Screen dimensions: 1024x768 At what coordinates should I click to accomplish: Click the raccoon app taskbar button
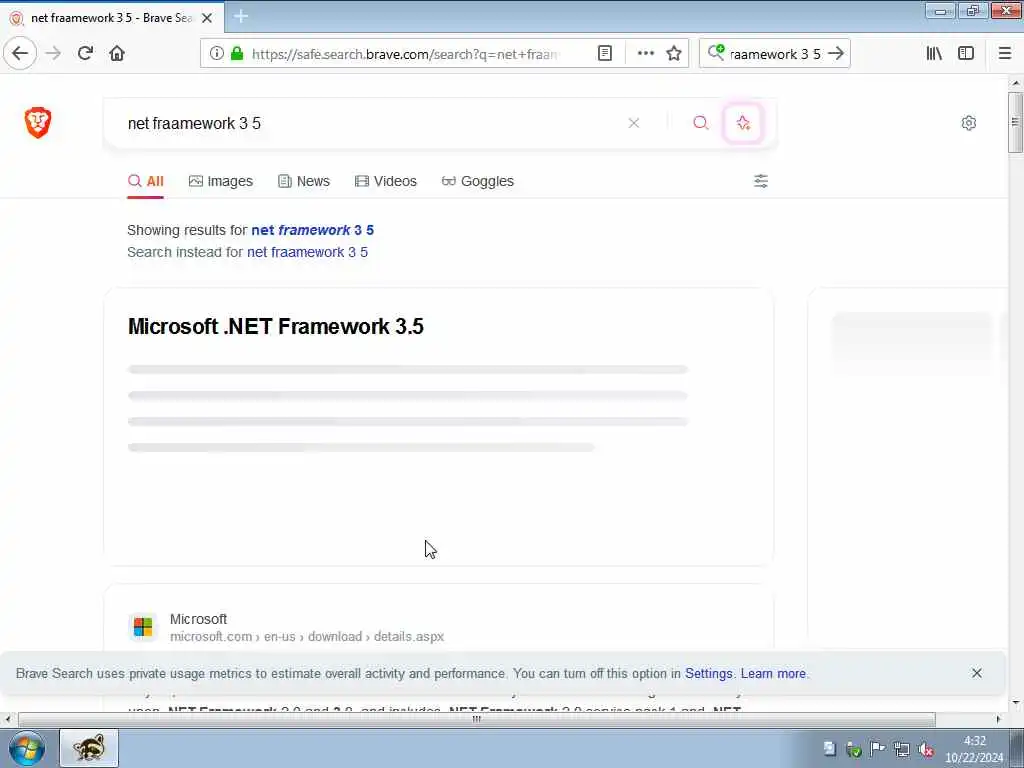(89, 748)
